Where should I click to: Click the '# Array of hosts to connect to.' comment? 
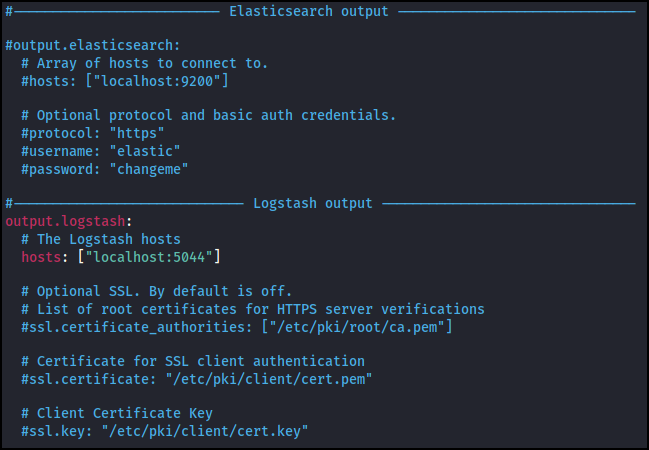[145, 63]
